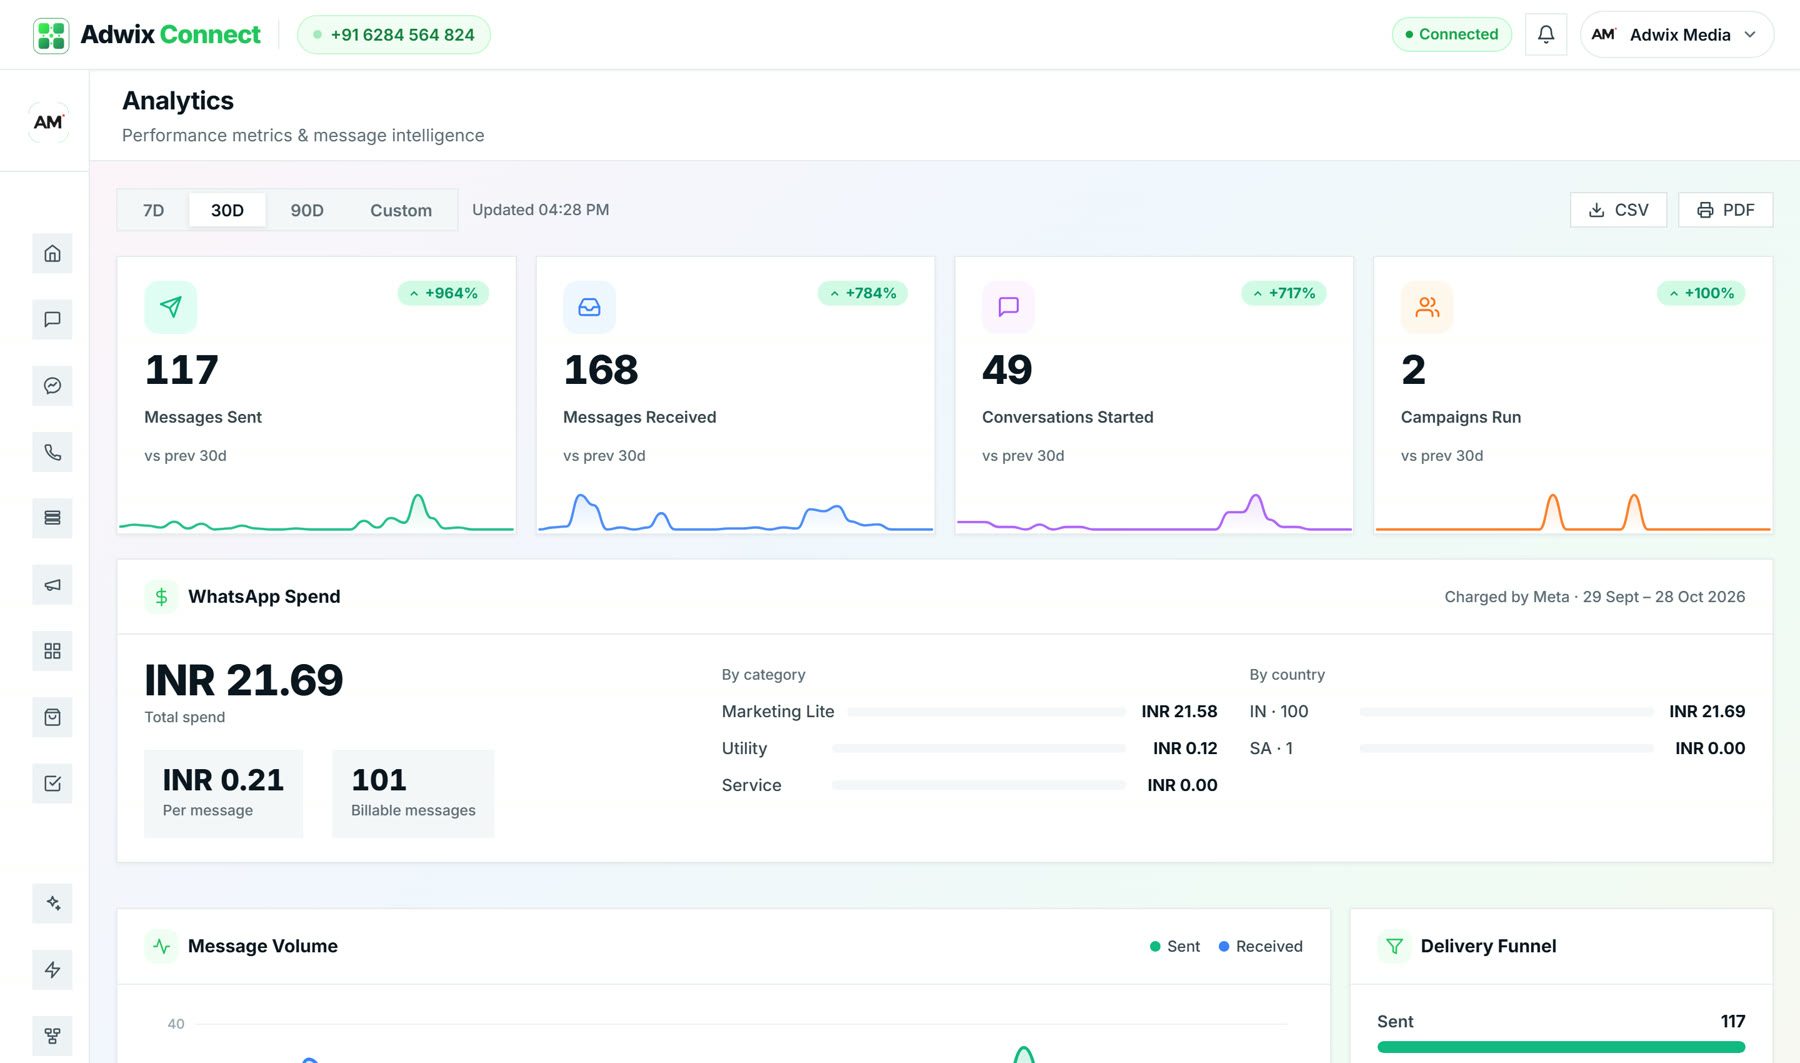This screenshot has width=1800, height=1063.
Task: Open the Home sidebar icon
Action: 52,254
